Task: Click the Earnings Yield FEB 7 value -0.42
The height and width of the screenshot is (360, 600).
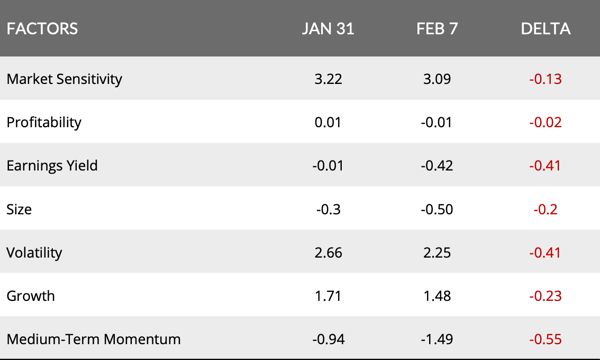Action: [x=437, y=166]
